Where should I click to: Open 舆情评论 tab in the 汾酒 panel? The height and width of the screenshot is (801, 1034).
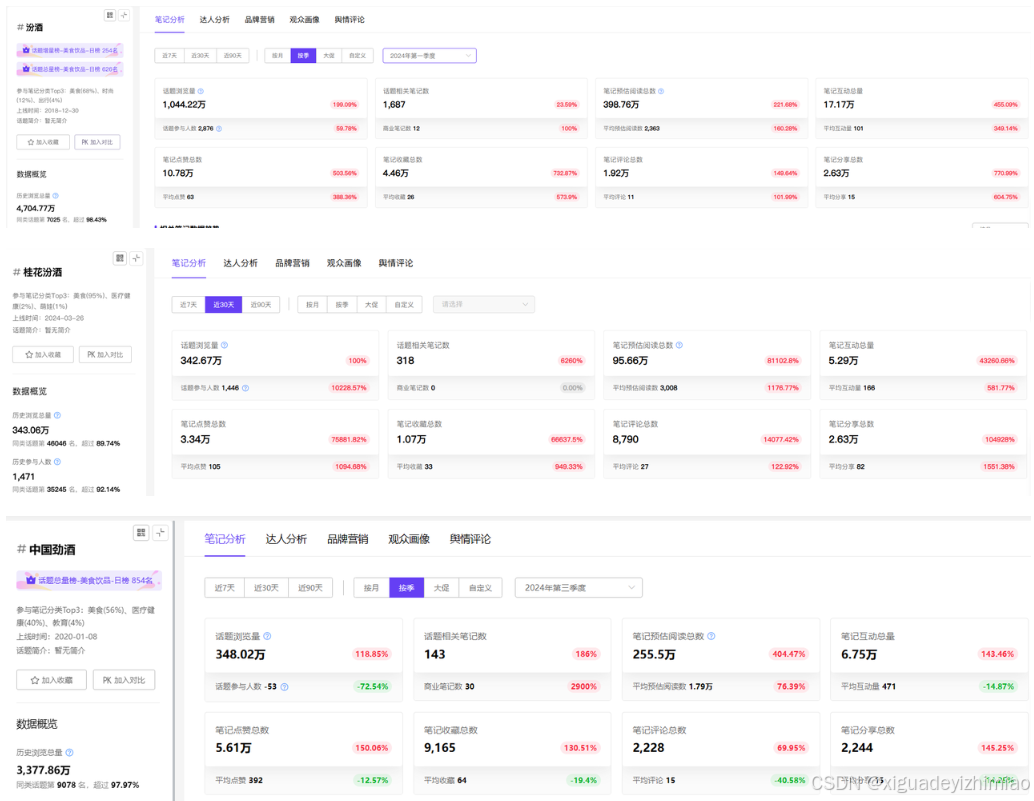349,20
